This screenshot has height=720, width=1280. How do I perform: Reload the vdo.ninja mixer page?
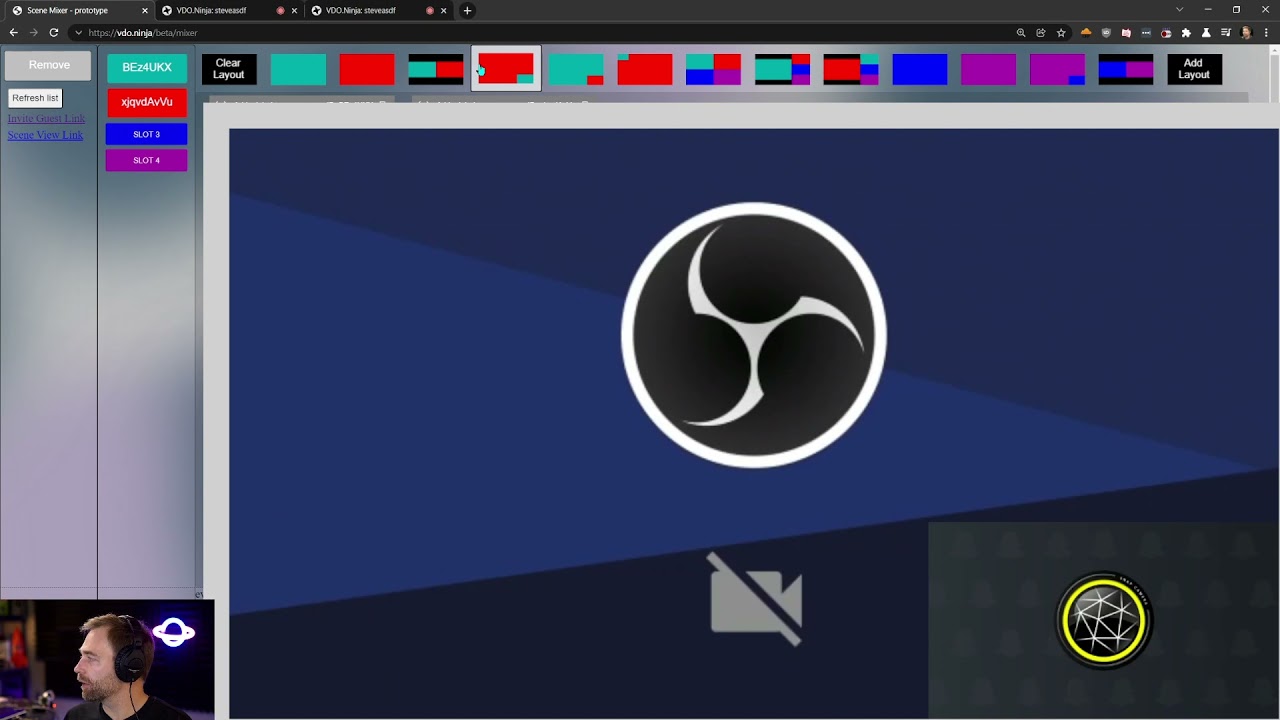(54, 33)
